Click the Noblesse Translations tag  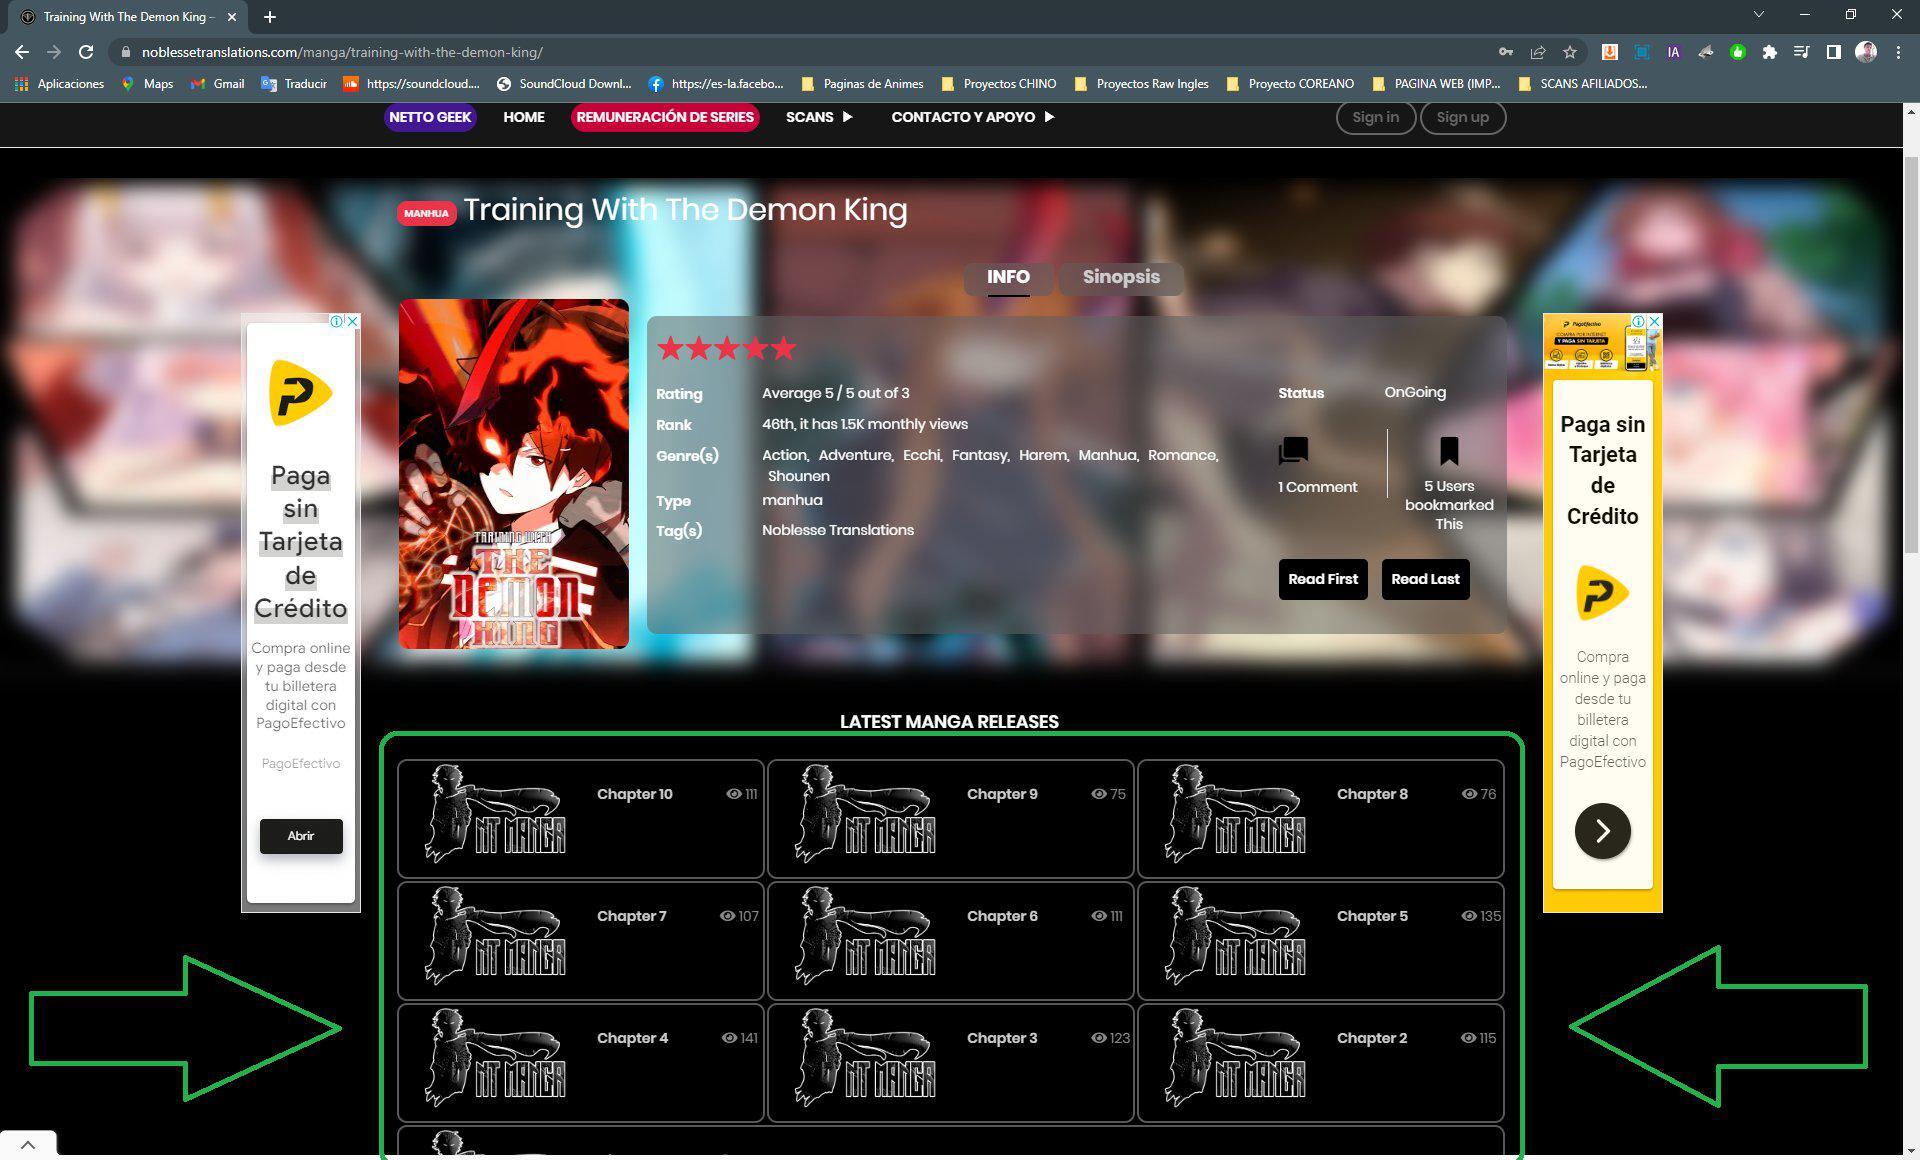[x=838, y=530]
